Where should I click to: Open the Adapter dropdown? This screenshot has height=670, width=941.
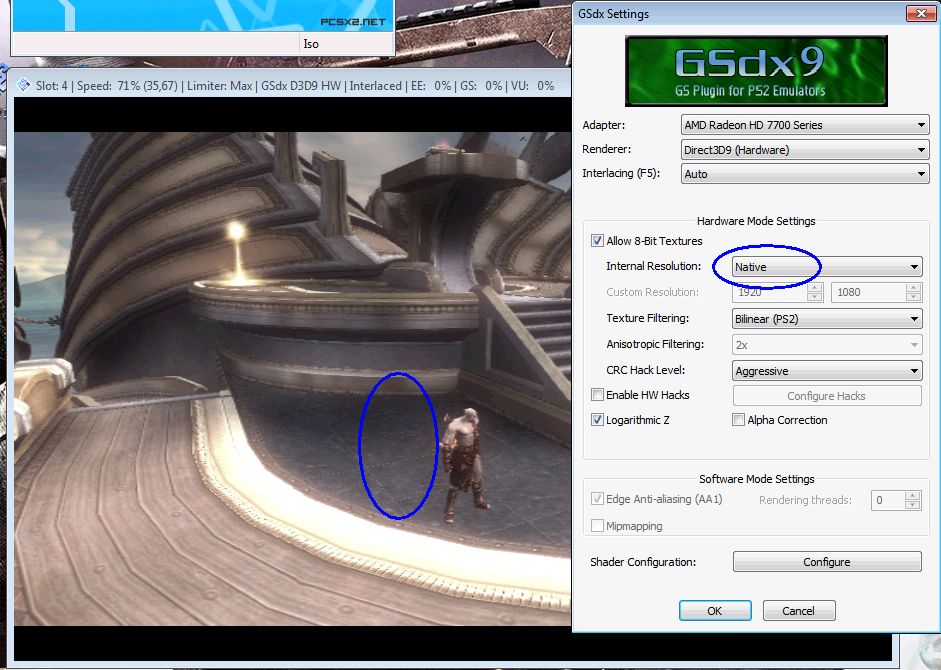coord(805,125)
